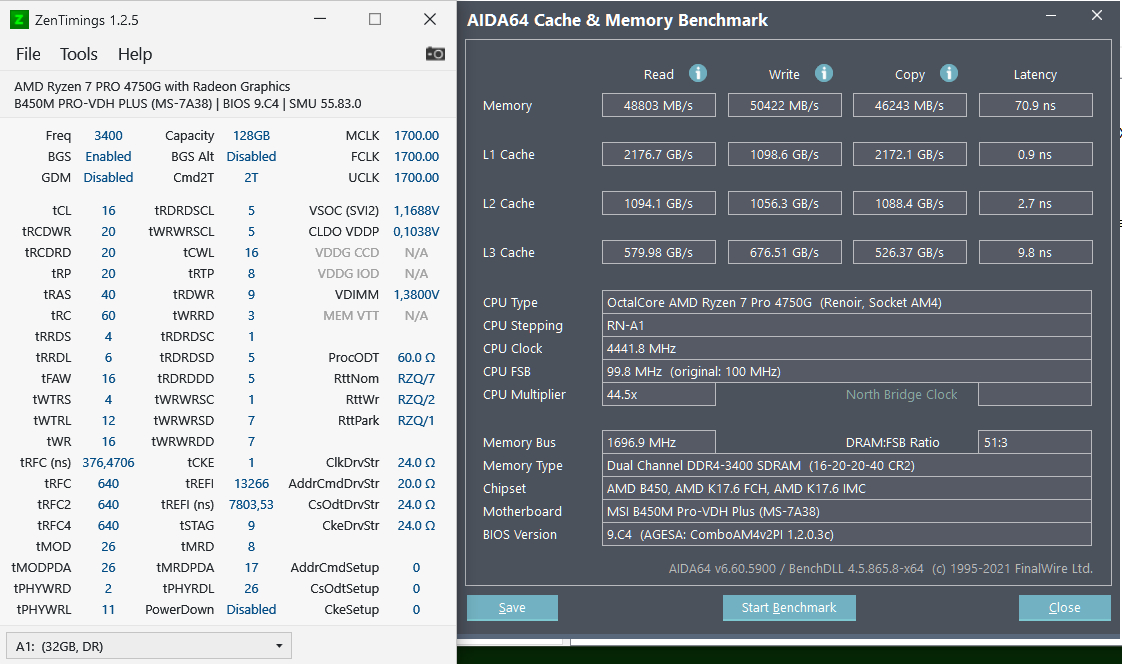This screenshot has width=1122, height=664.
Task: Click the Copy column info icon
Action: coord(949,73)
